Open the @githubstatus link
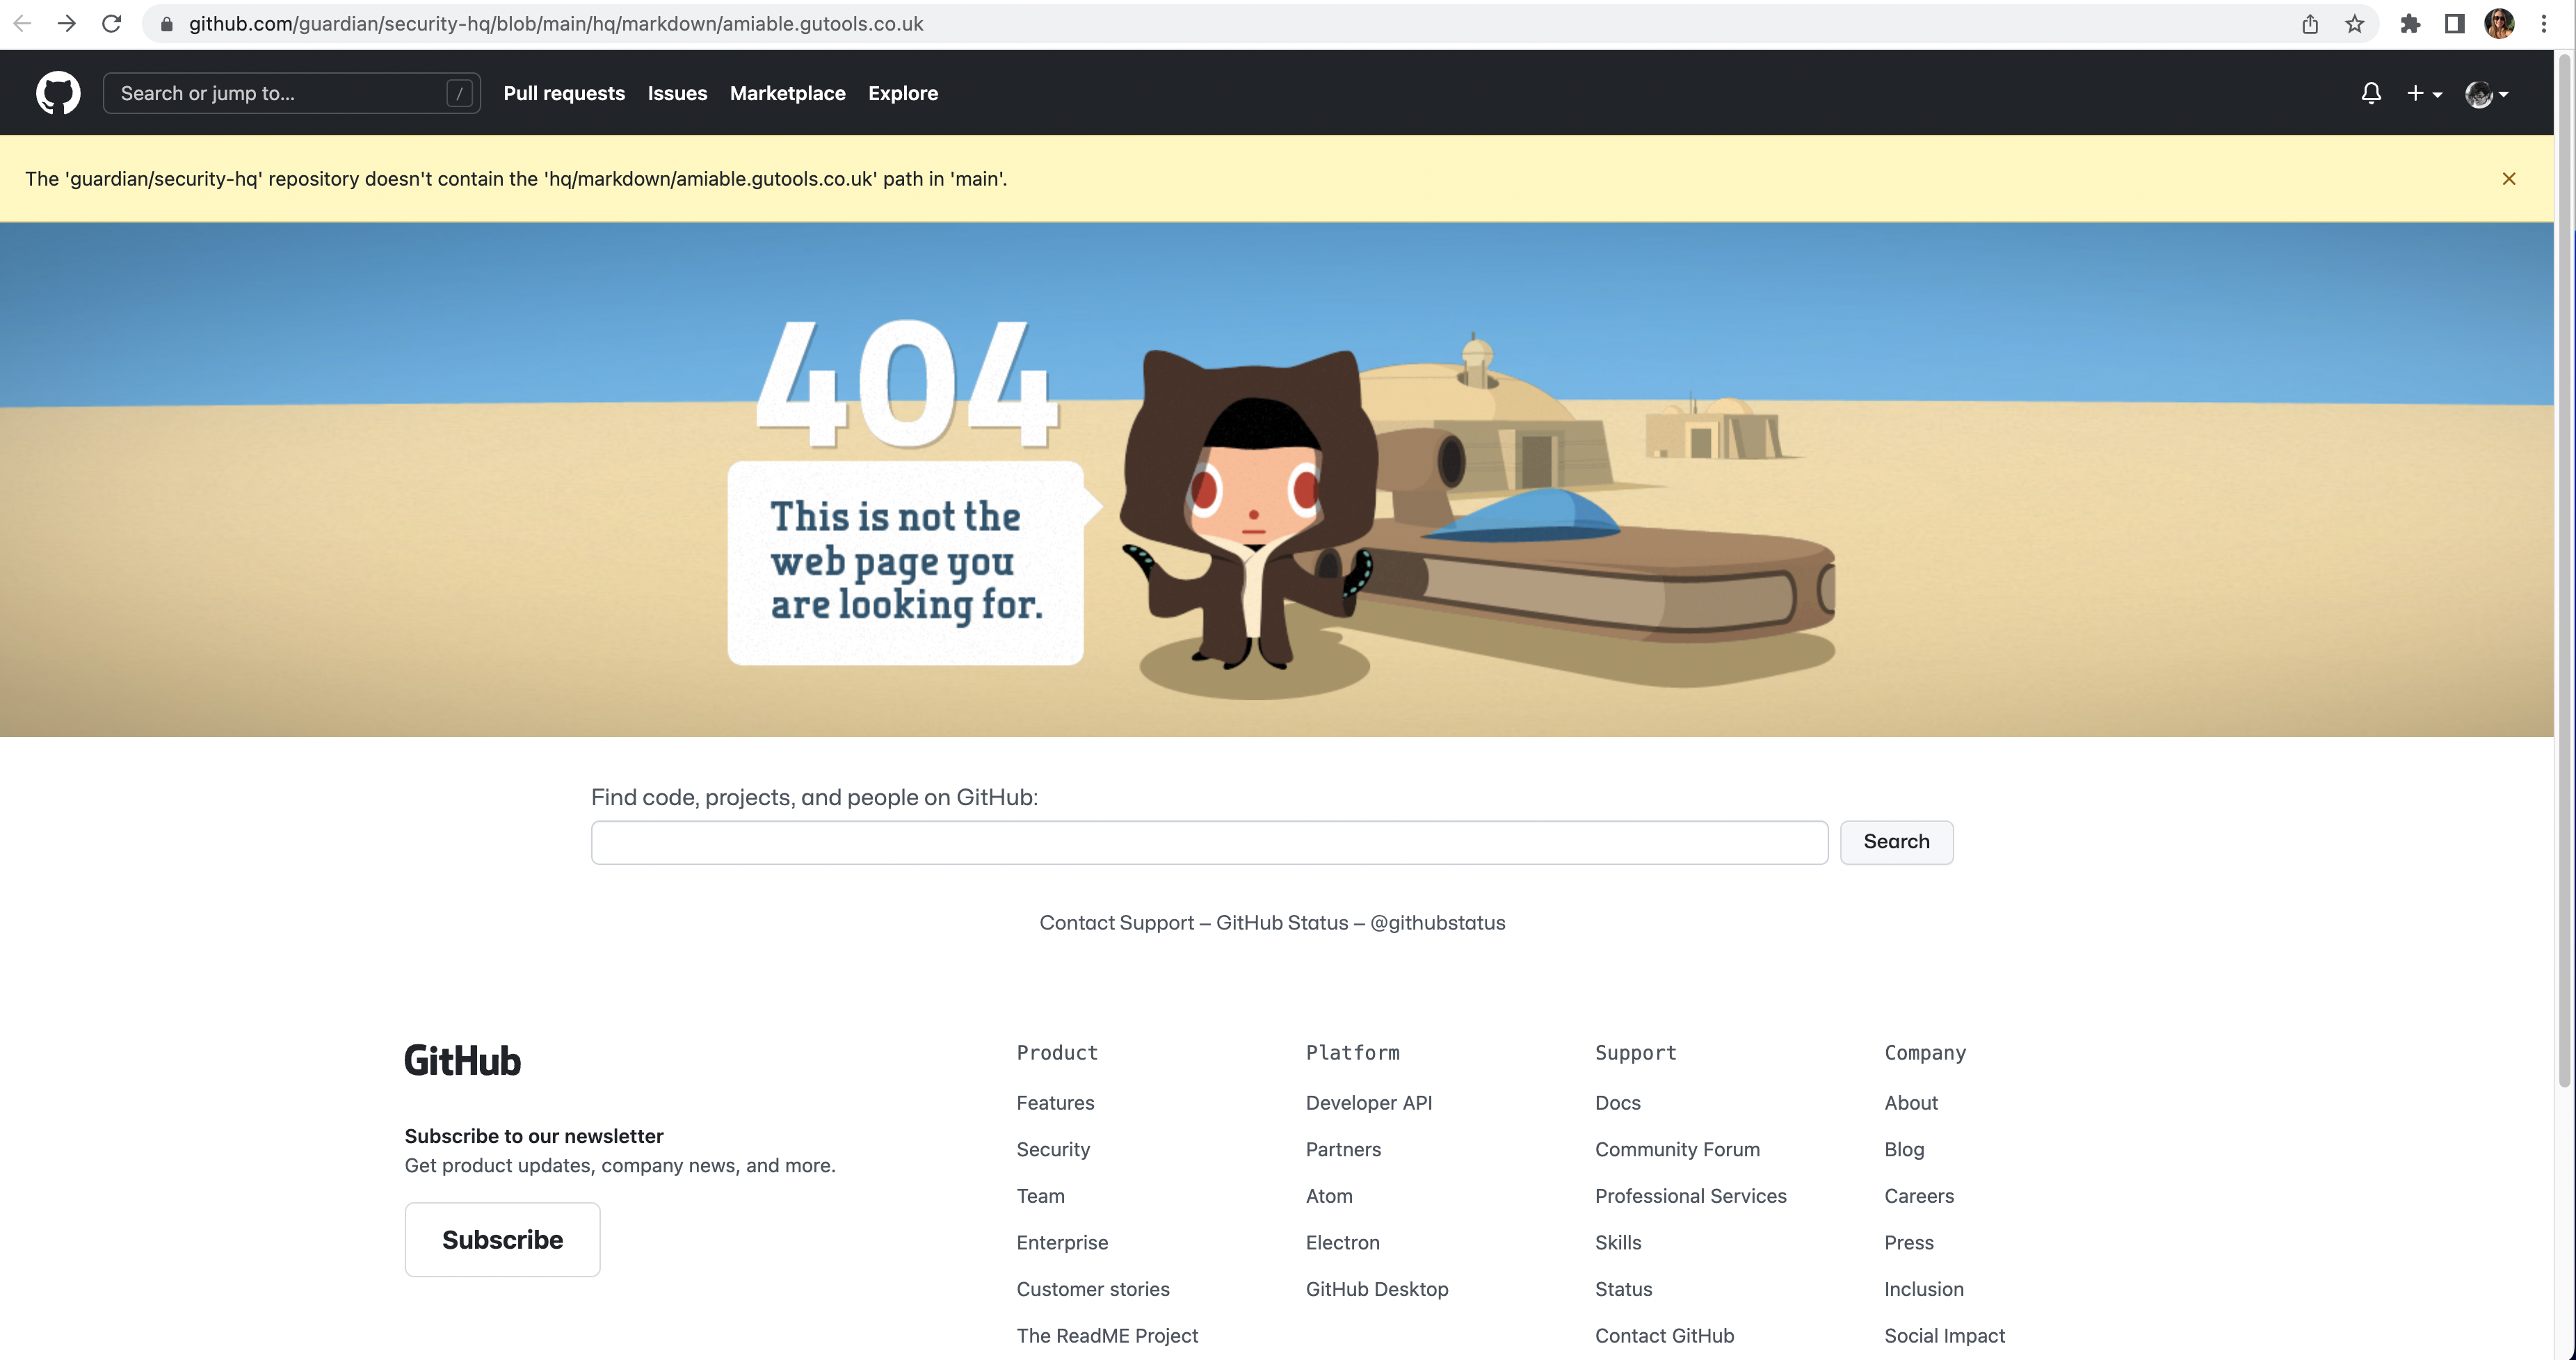 [x=1437, y=923]
